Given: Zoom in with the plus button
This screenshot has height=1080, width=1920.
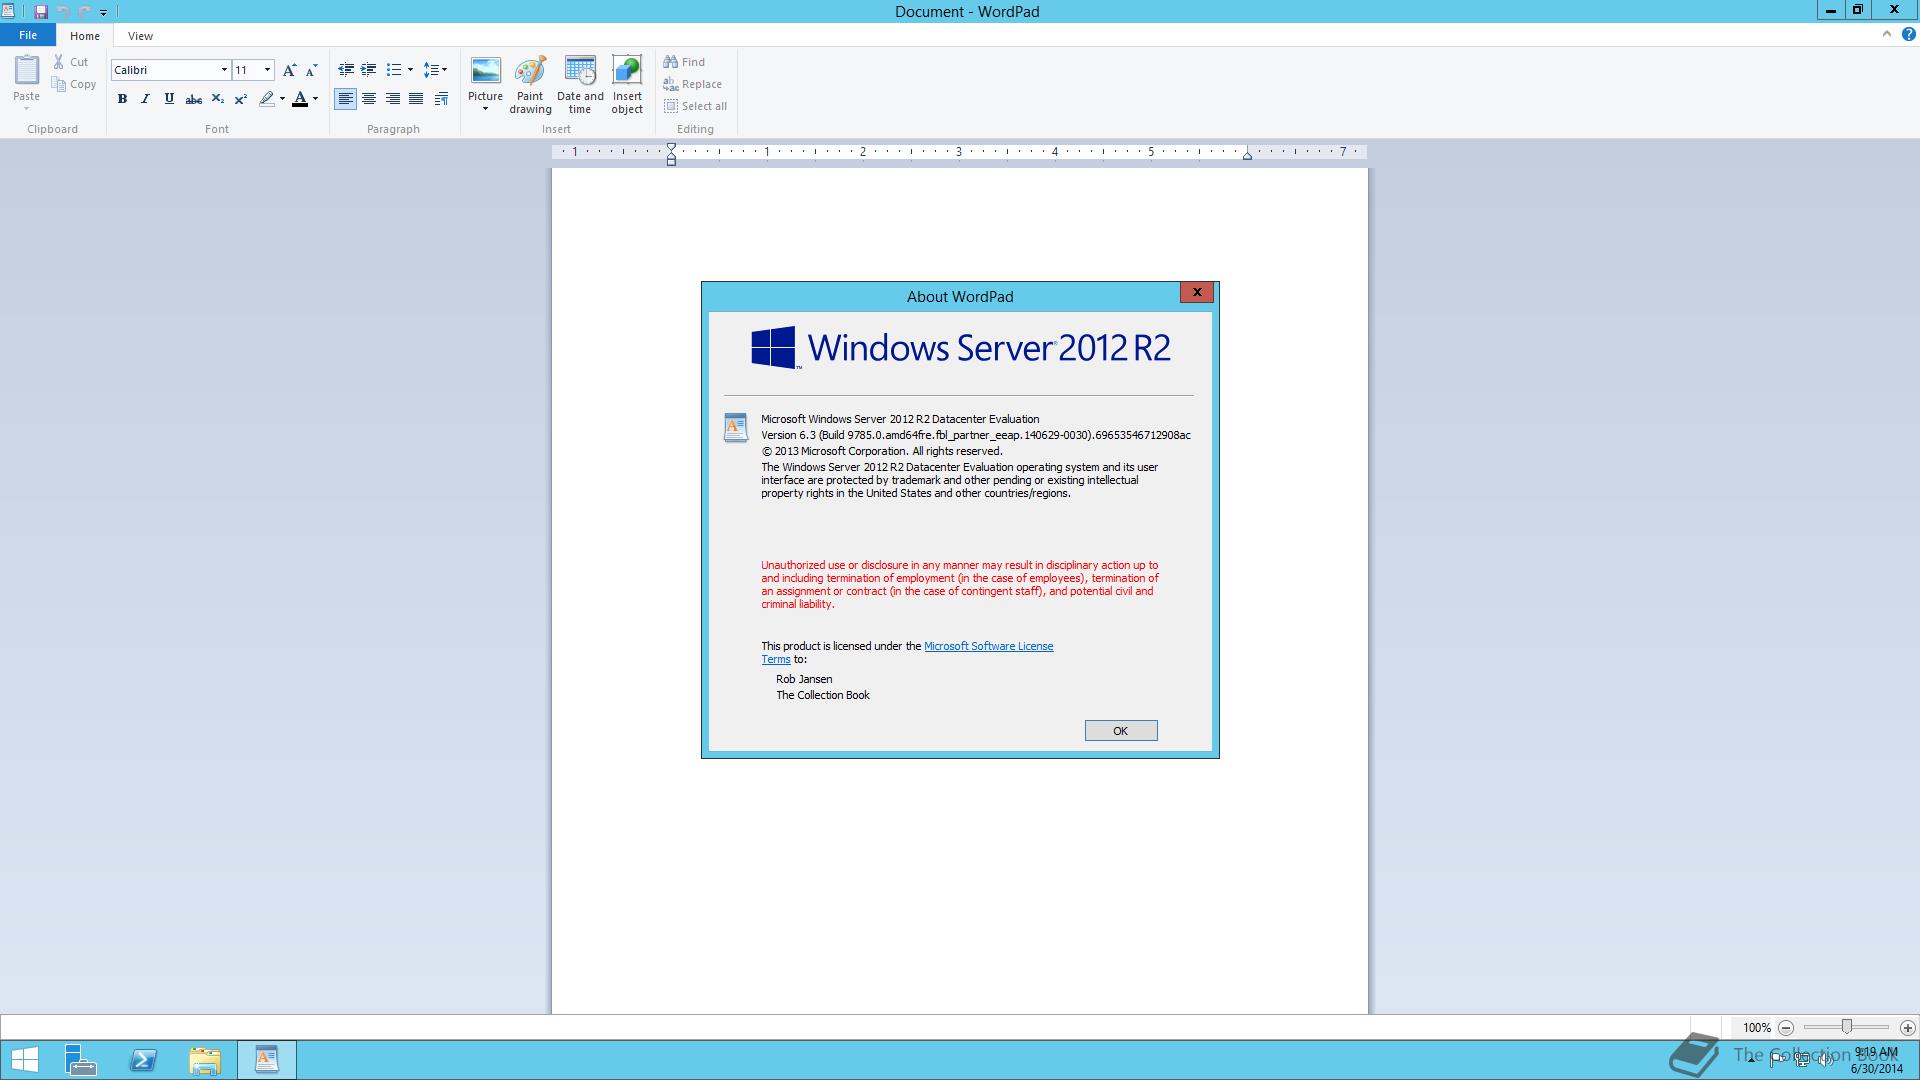Looking at the screenshot, I should pos(1907,1028).
